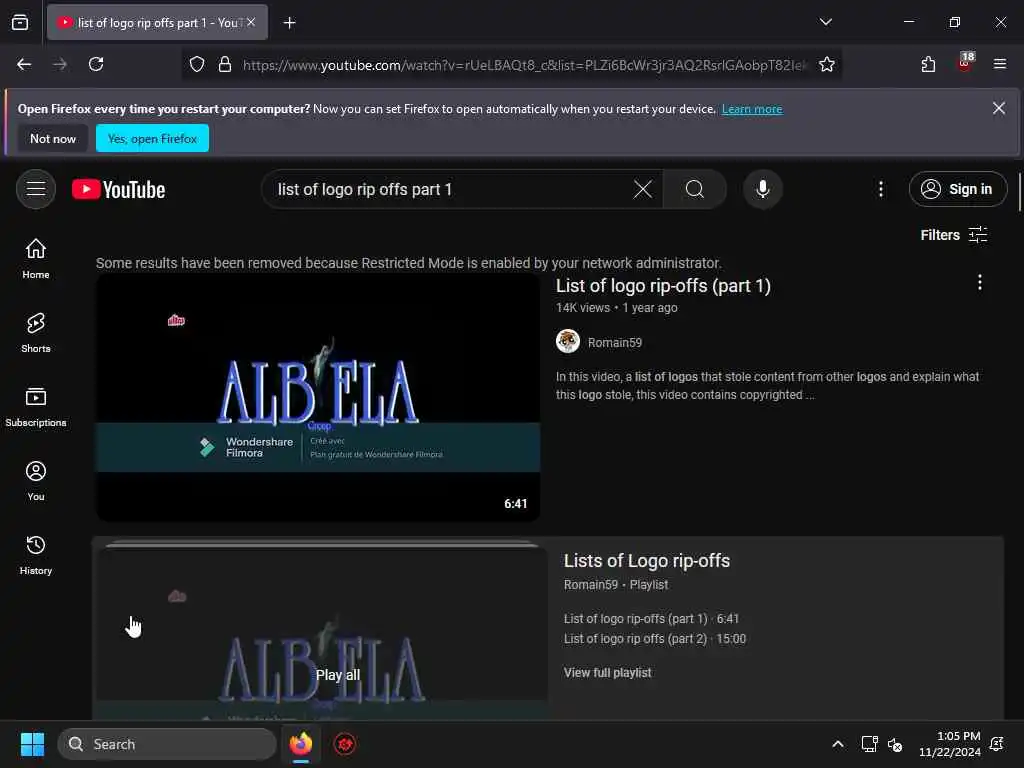Open action menu for List of logo rip-offs (part 1)
This screenshot has width=1024, height=768.
coord(979,283)
